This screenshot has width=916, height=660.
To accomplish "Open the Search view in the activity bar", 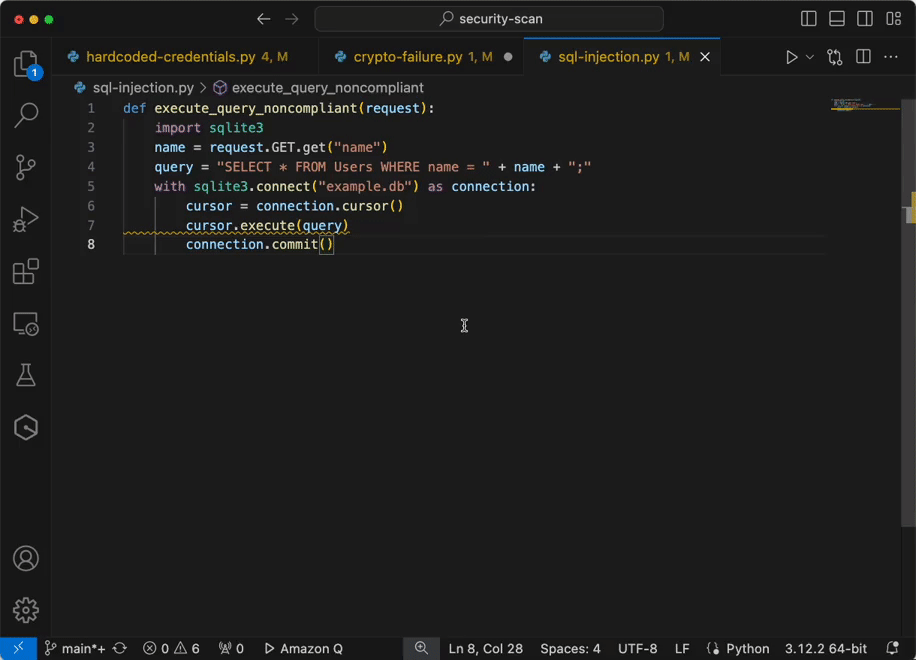I will point(25,115).
